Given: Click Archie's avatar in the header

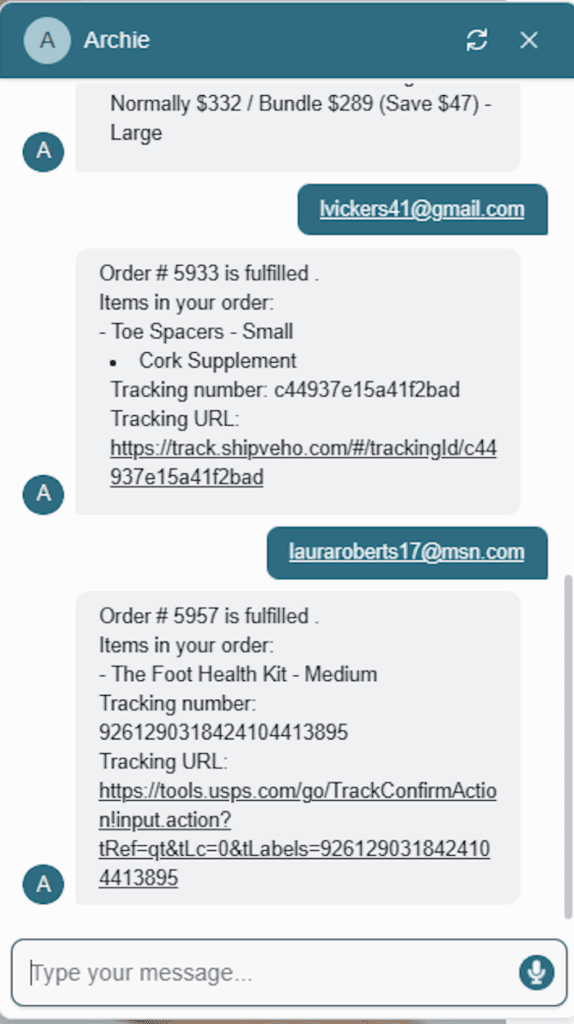Looking at the screenshot, I should pos(47,40).
